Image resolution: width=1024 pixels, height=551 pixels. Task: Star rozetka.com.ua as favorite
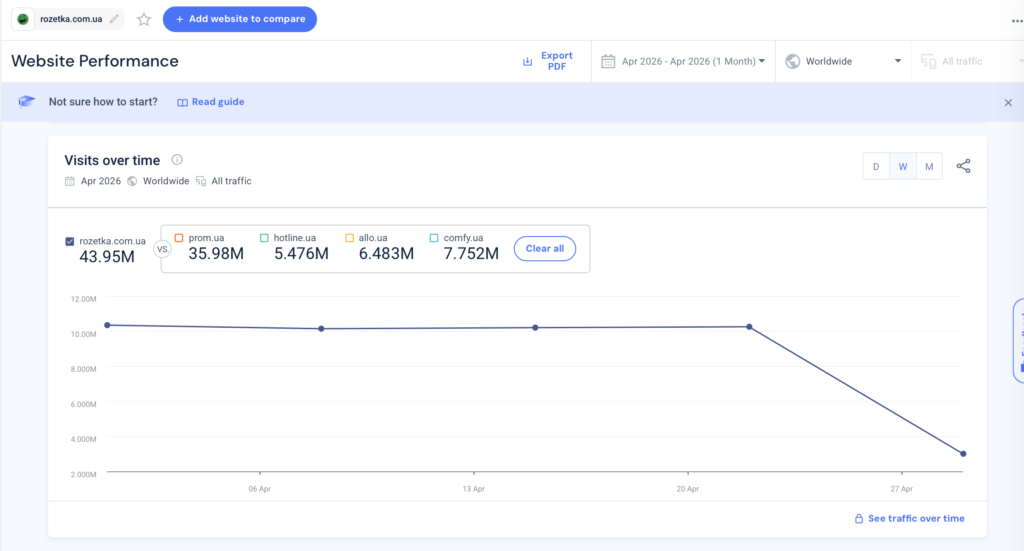pos(144,20)
